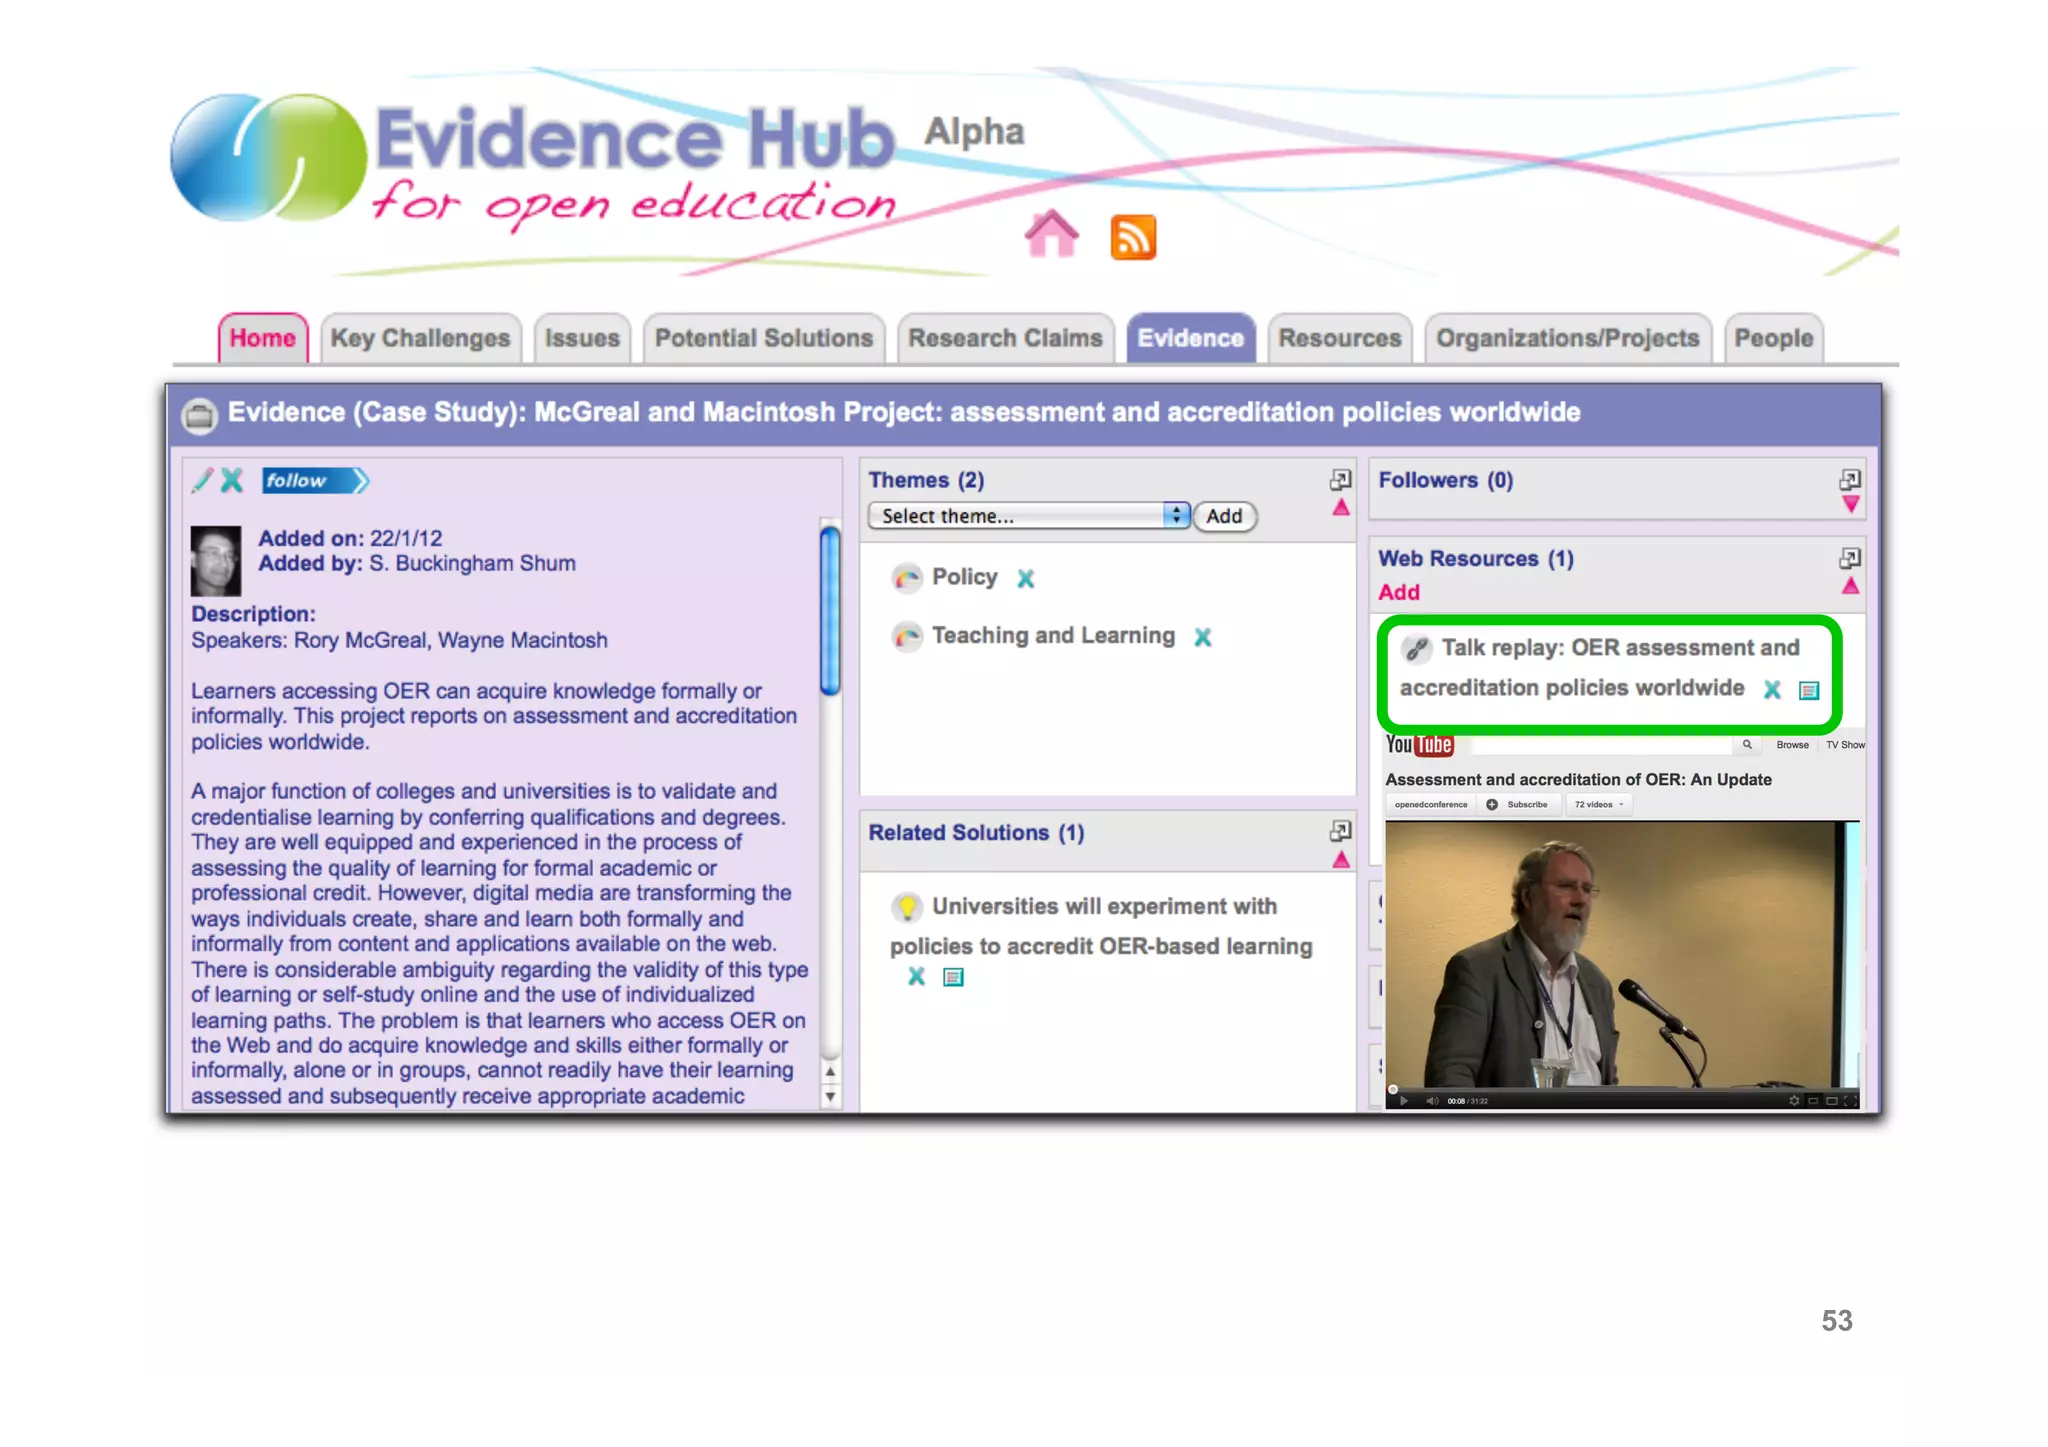The width and height of the screenshot is (2048, 1447).
Task: Click the description scrollbar down arrow
Action: tap(830, 1096)
